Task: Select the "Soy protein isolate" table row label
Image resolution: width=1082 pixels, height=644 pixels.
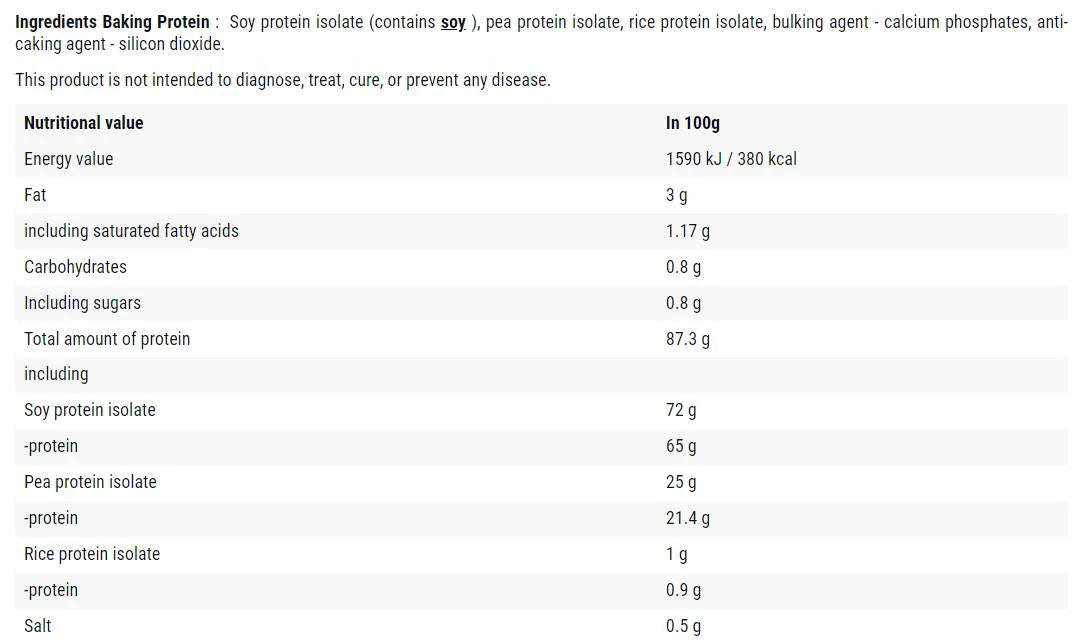Action: click(90, 410)
